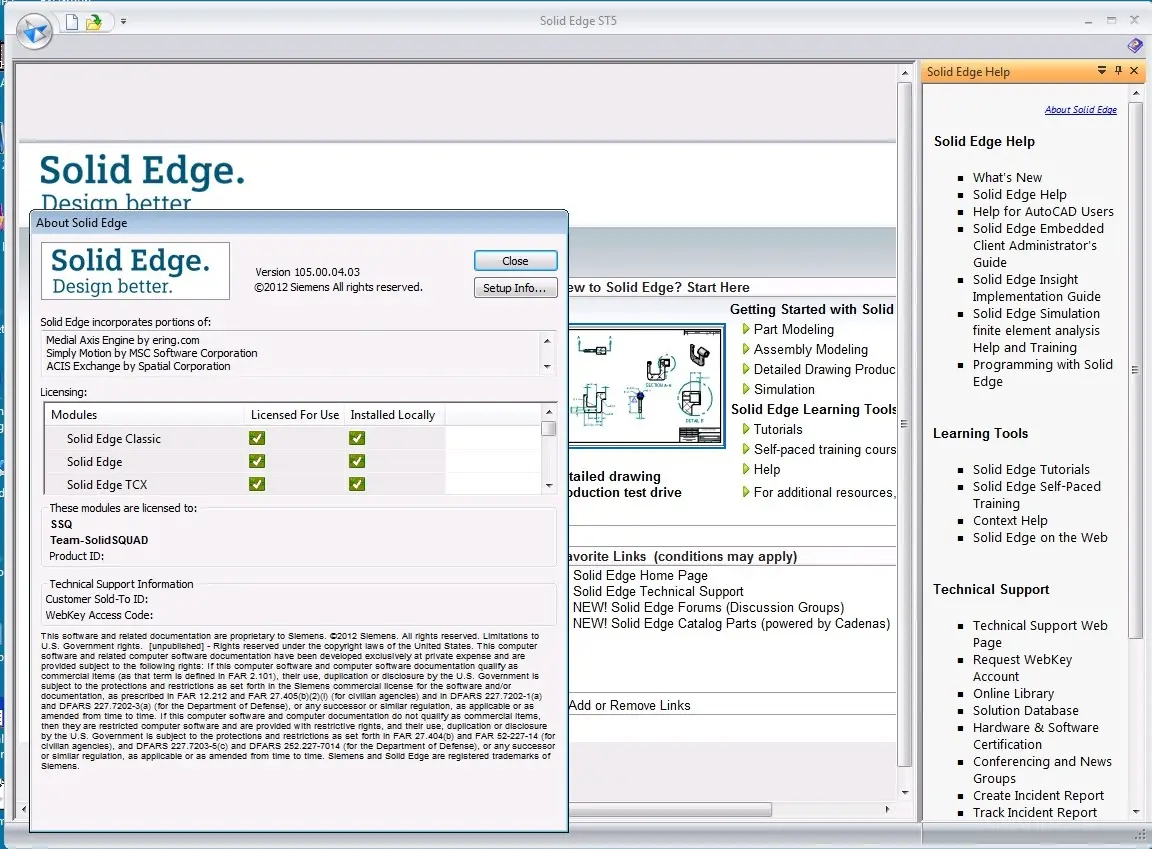Click scroll-up arrow of start page vertical scrollbar

[905, 73]
